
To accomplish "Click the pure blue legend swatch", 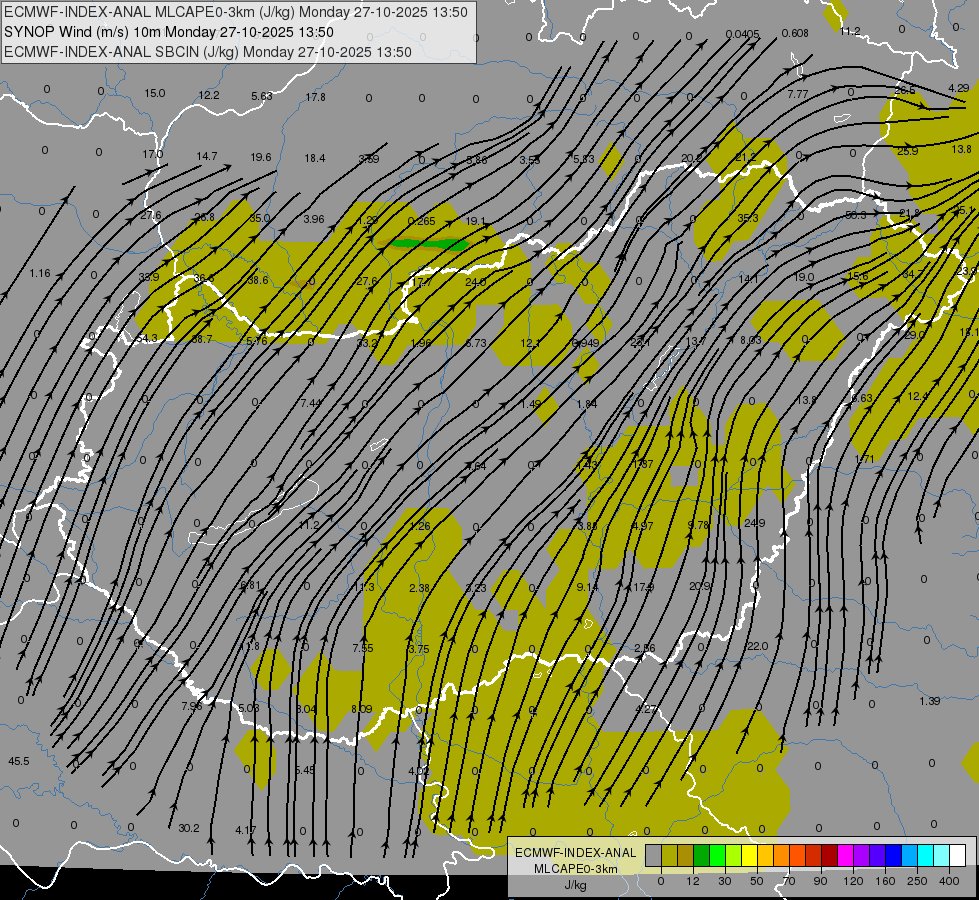I will (x=893, y=855).
